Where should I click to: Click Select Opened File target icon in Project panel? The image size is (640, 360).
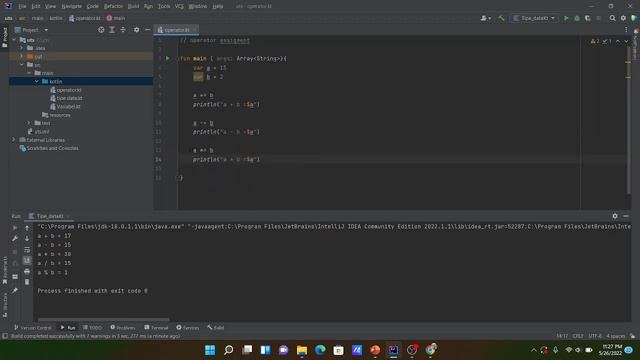click(101, 30)
